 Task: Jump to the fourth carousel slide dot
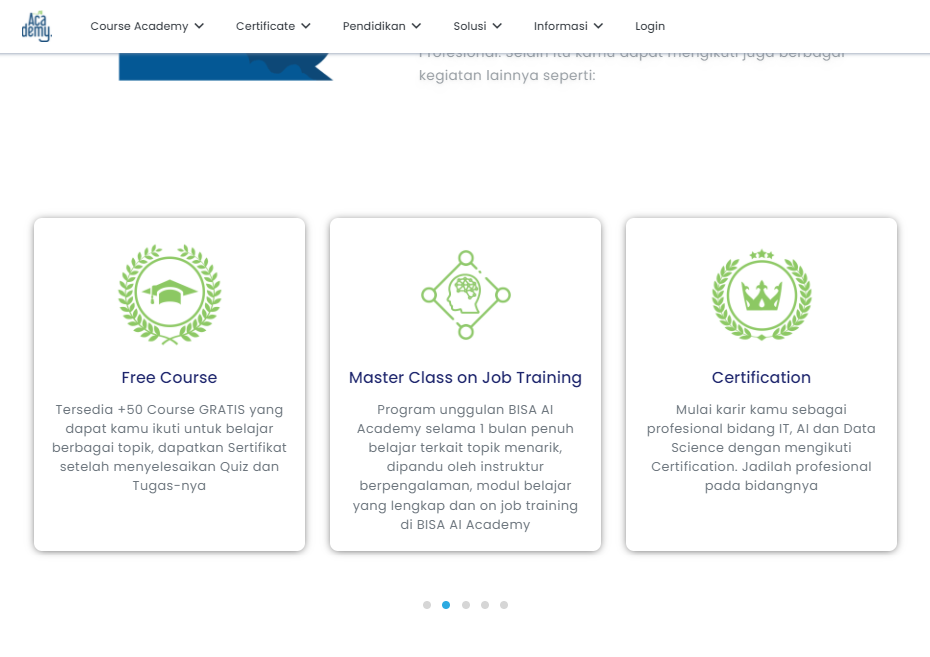click(485, 605)
